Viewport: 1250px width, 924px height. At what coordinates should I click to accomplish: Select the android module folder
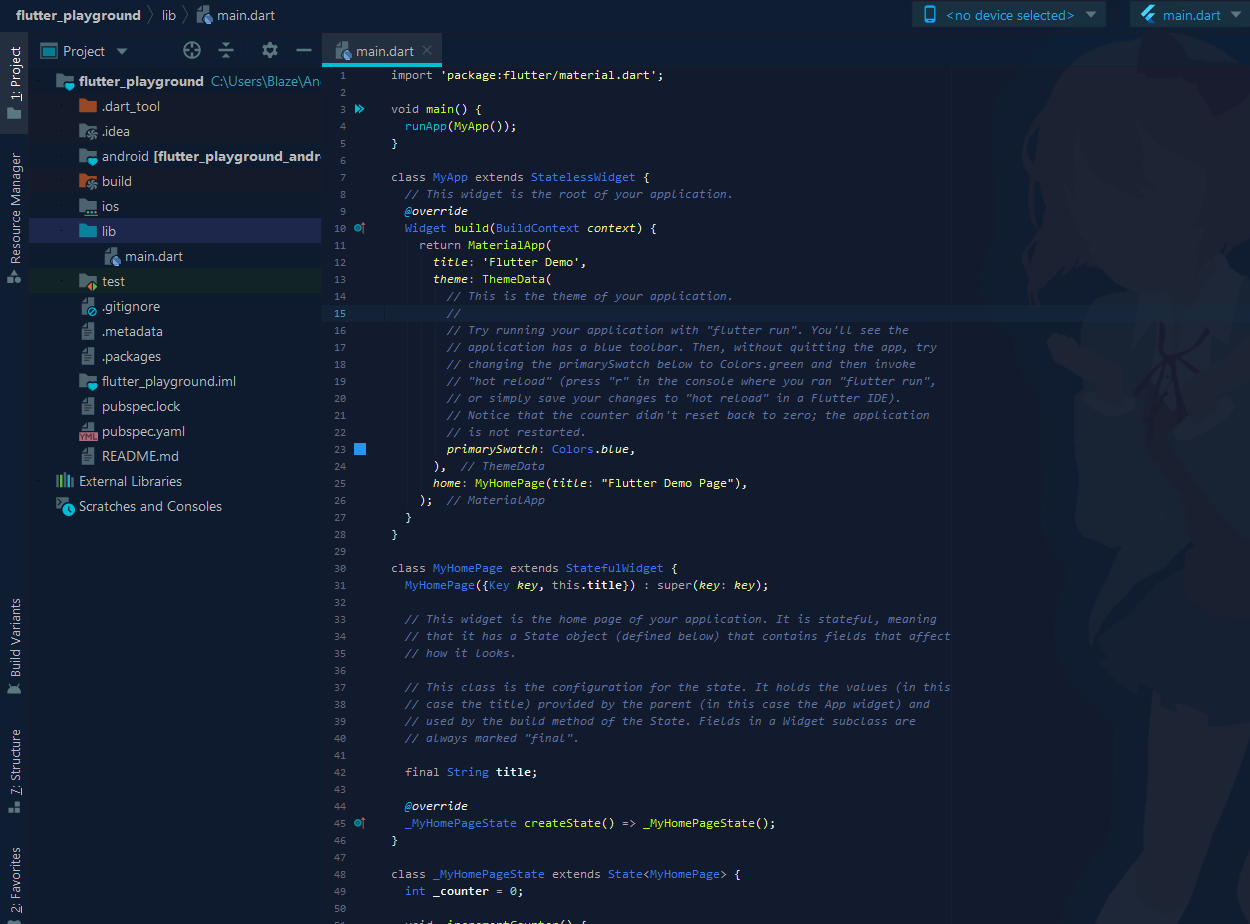[x=211, y=156]
